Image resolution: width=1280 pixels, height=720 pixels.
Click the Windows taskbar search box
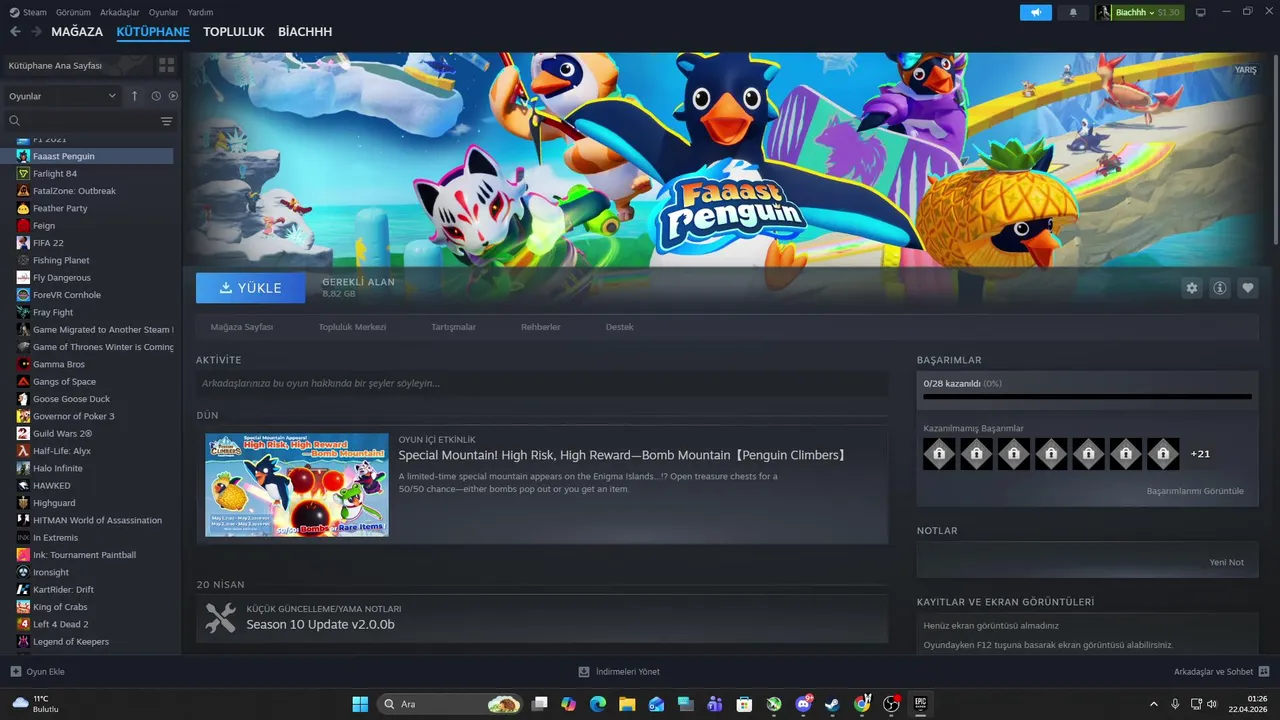[x=452, y=704]
